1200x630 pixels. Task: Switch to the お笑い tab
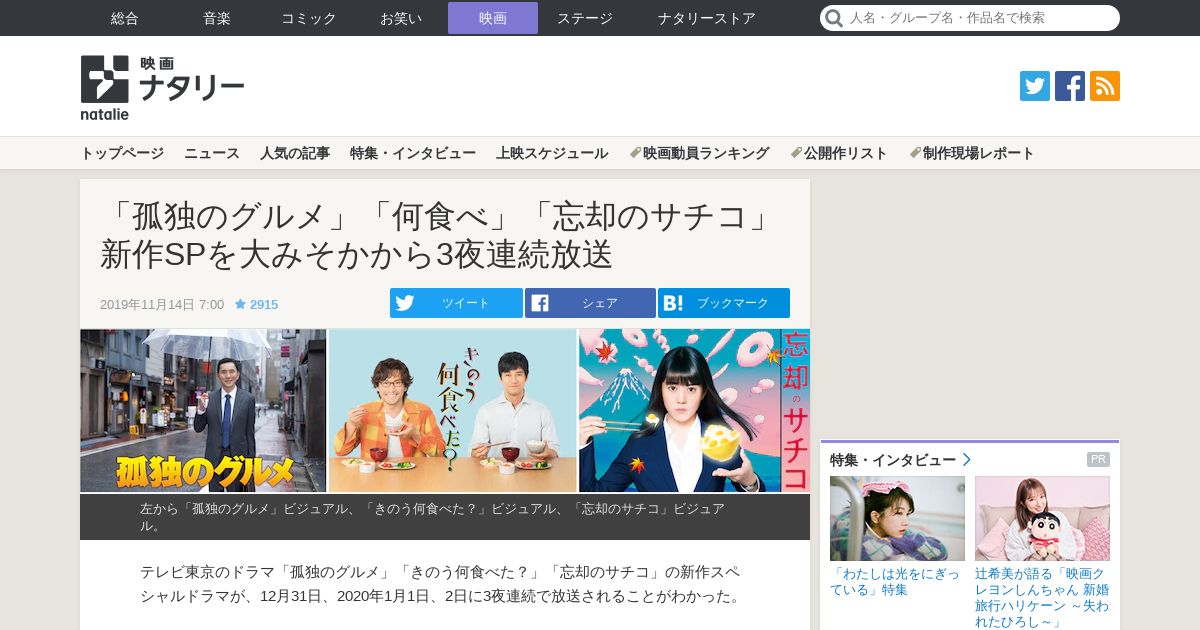(401, 18)
